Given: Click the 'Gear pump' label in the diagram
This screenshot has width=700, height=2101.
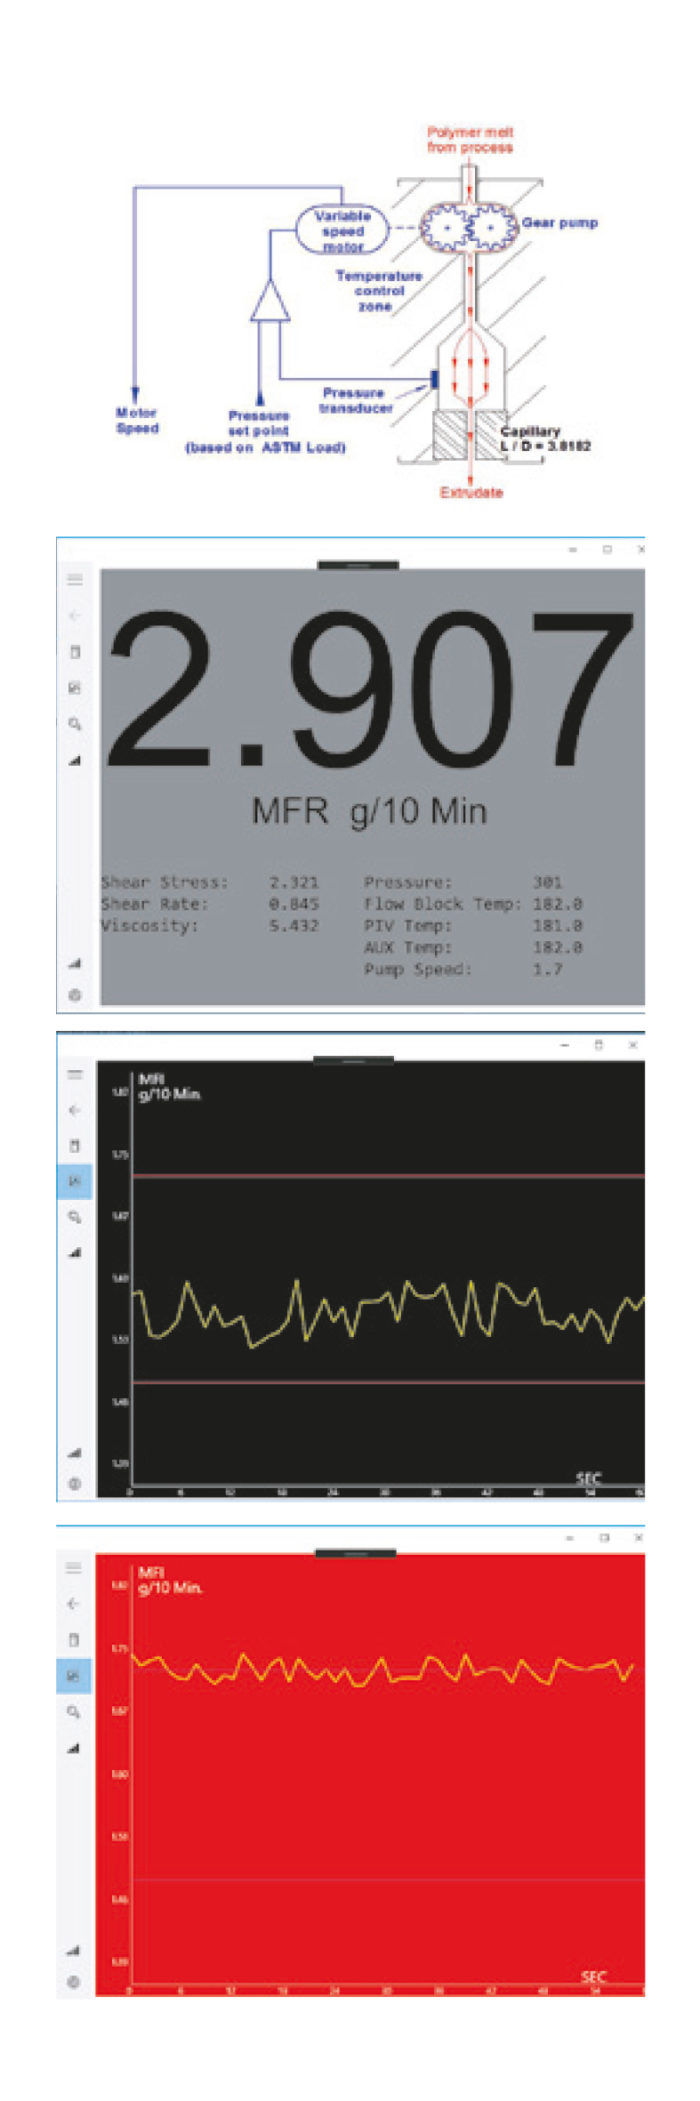Looking at the screenshot, I should click(x=560, y=222).
